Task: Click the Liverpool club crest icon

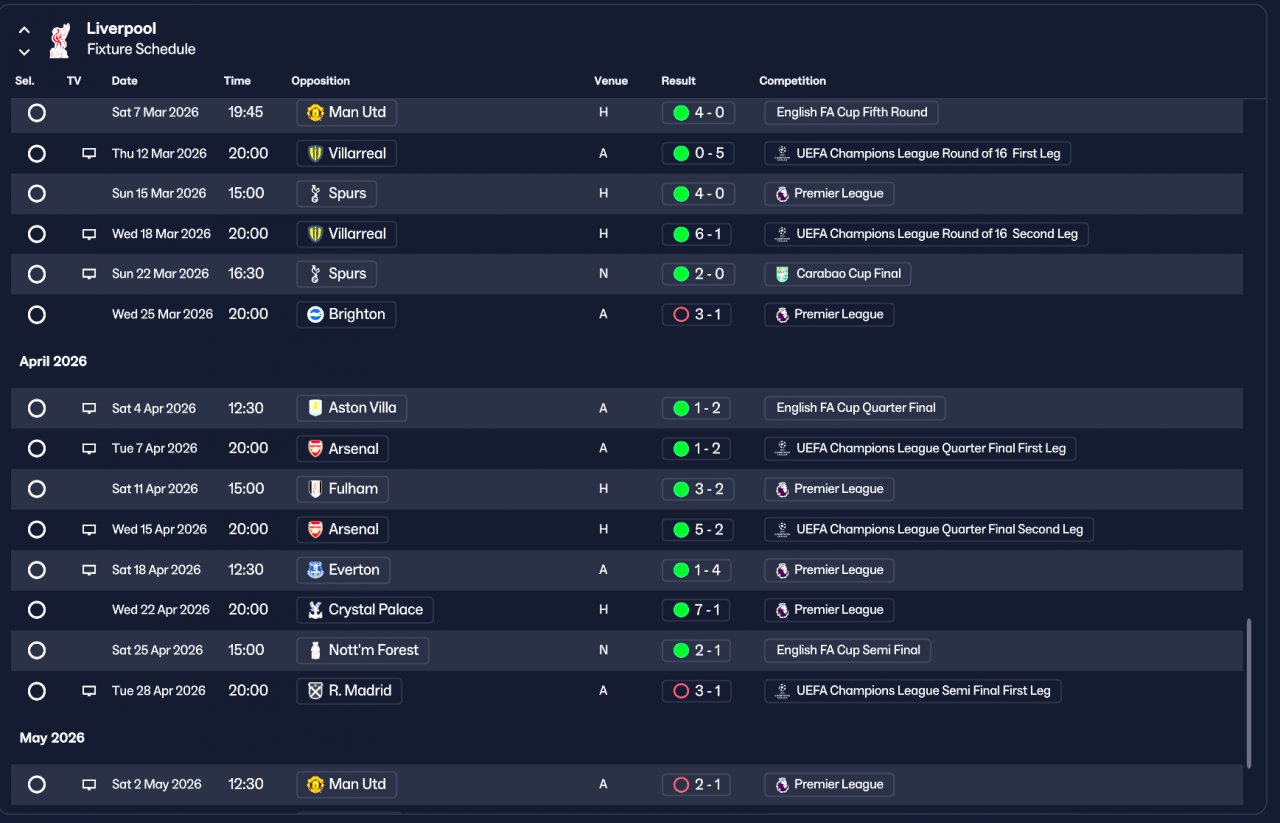Action: click(60, 39)
